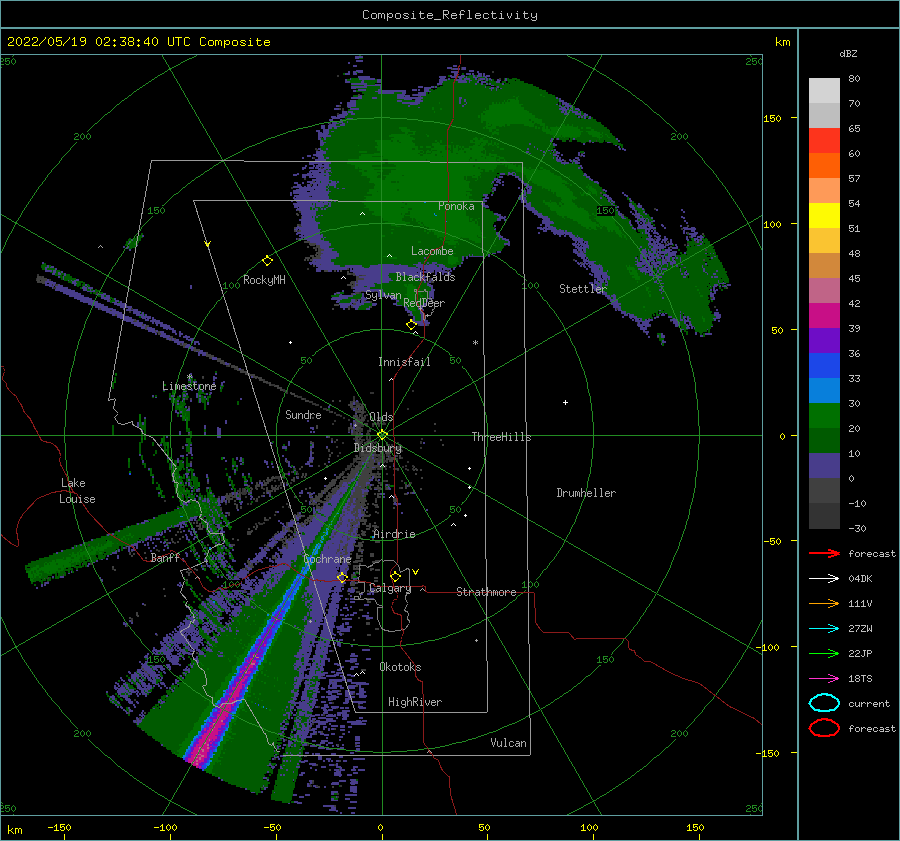The width and height of the screenshot is (900, 841).
Task: Click the 18TS legend label
Action: pyautogui.click(x=860, y=679)
